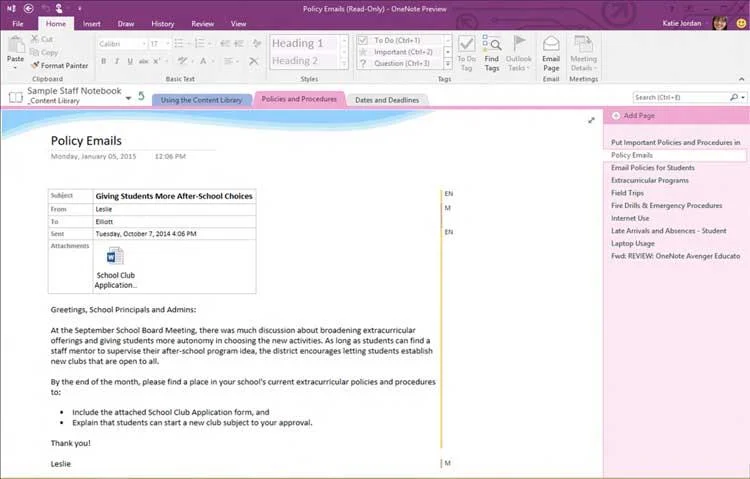Open the Fire Drills & Emergency Procedures page

coord(666,205)
